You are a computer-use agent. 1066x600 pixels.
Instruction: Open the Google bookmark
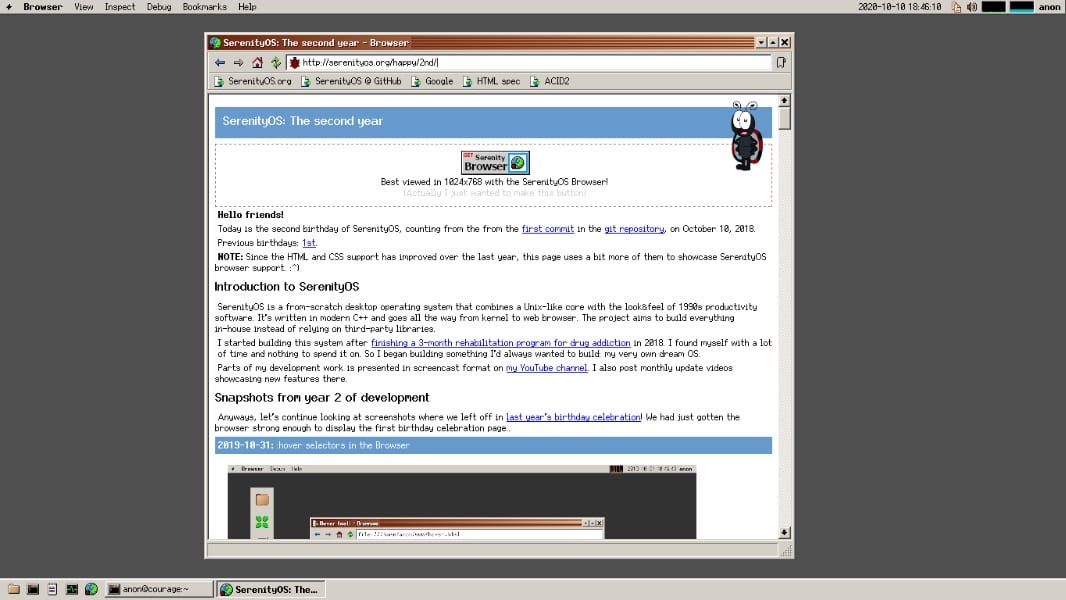(432, 81)
